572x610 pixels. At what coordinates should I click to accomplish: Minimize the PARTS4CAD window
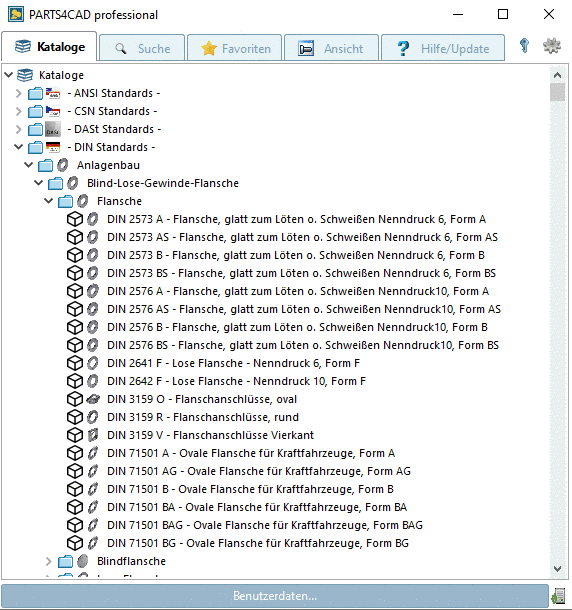(x=458, y=14)
